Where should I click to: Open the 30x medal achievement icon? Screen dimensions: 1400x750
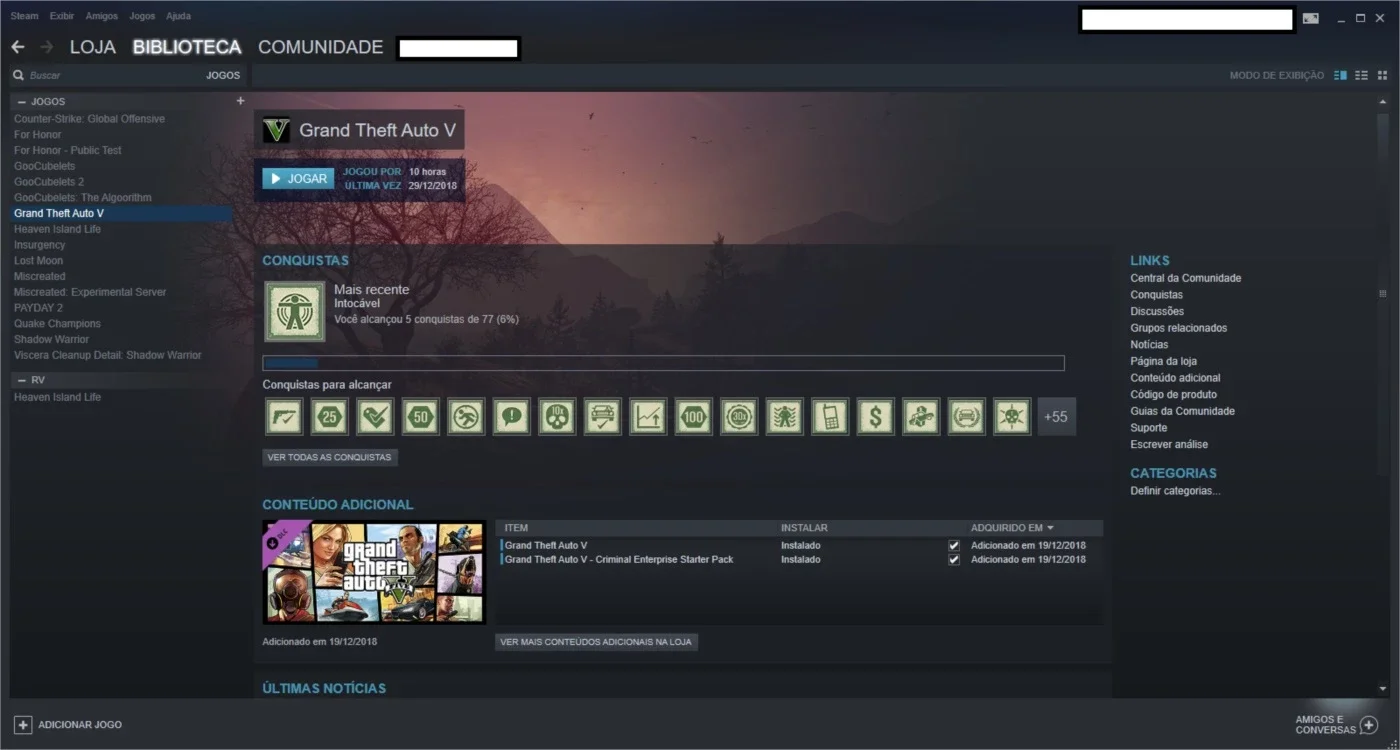click(739, 417)
